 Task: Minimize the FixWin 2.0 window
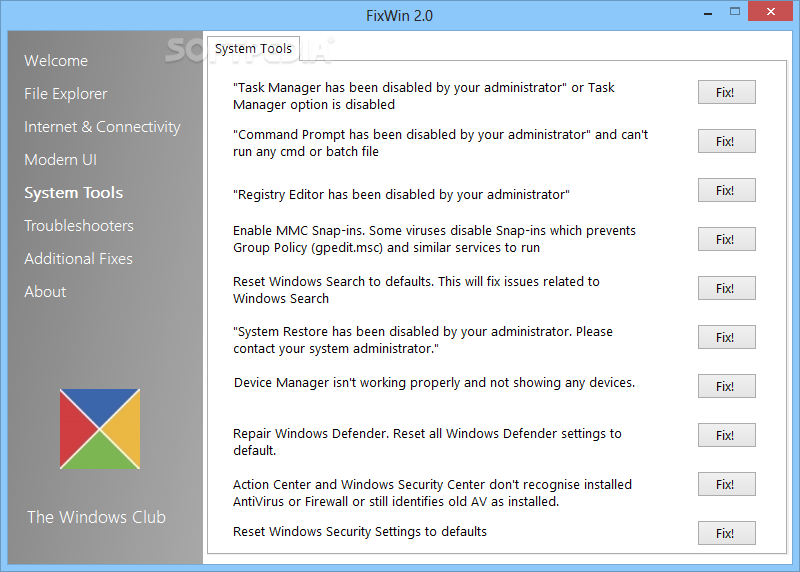tap(708, 13)
